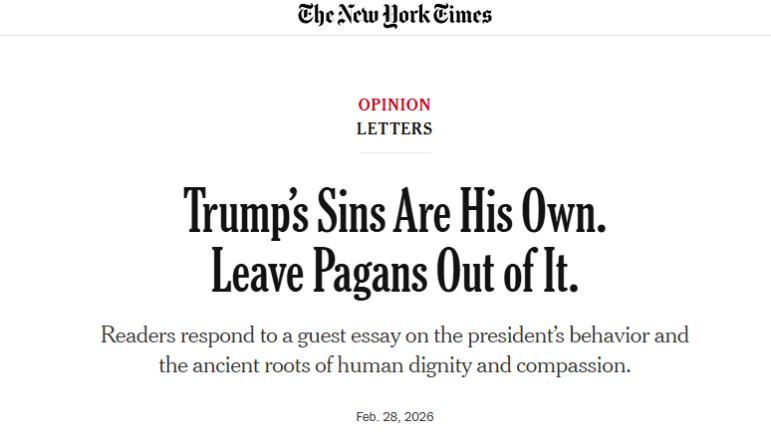Click the Feb. 28, 2026 publication date
Viewport: 771px width, 442px height.
[395, 416]
